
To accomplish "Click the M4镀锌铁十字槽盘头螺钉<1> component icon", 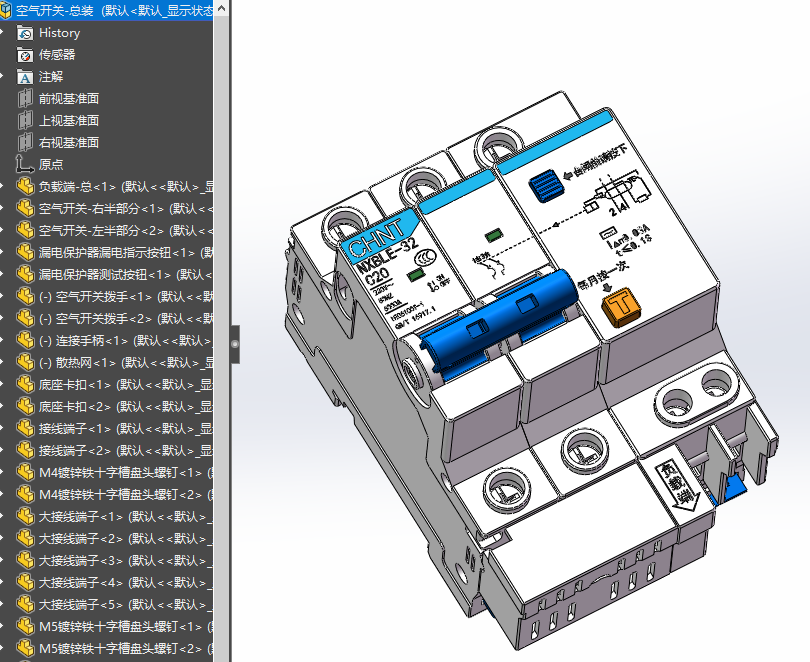I will click(25, 472).
